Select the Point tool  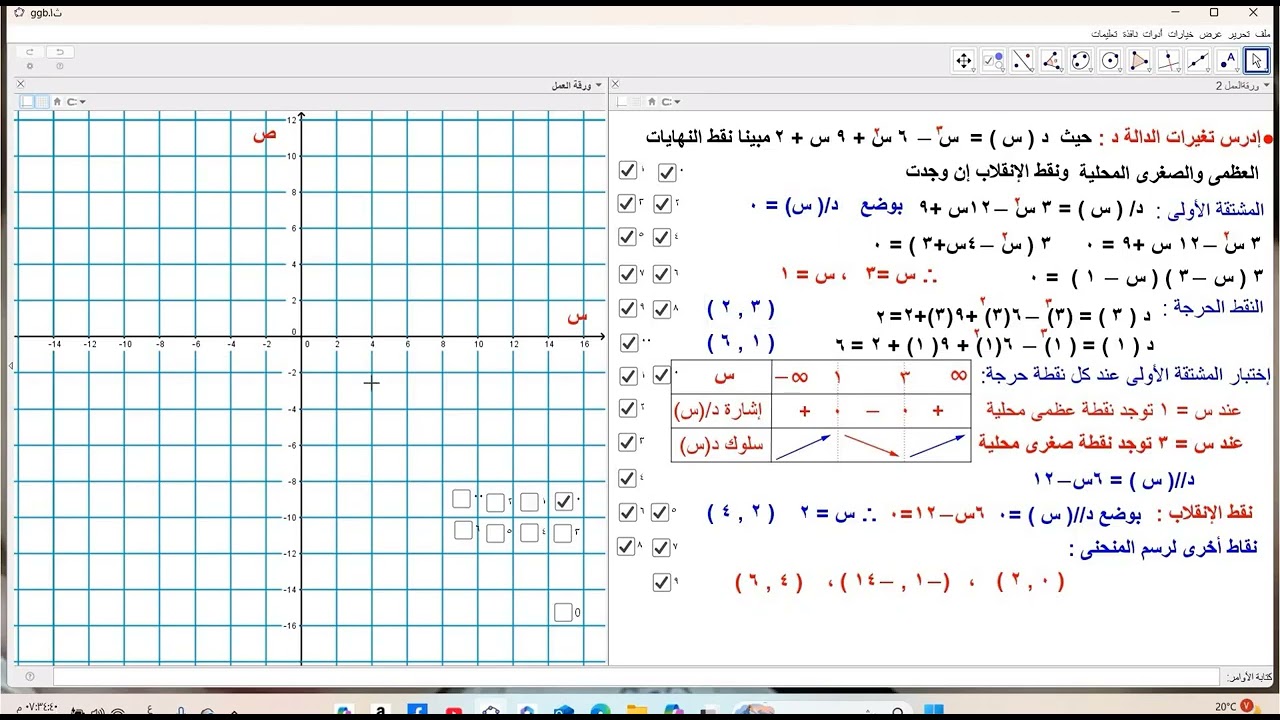pyautogui.click(x=1227, y=61)
